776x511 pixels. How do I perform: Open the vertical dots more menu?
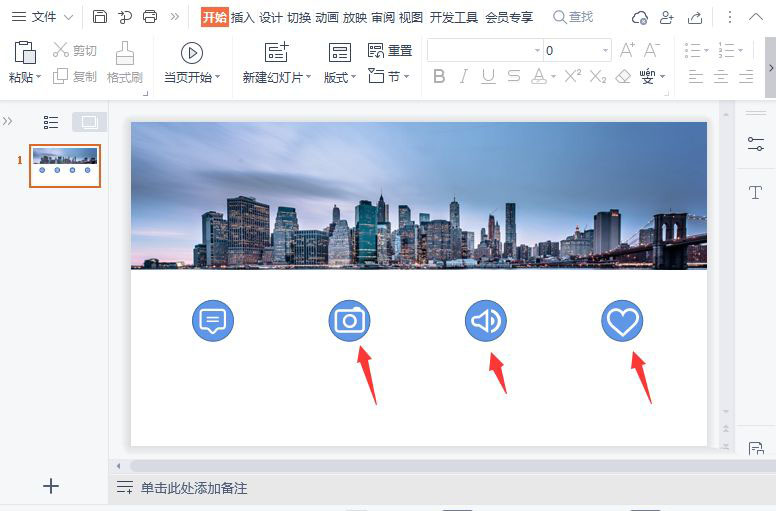point(729,17)
